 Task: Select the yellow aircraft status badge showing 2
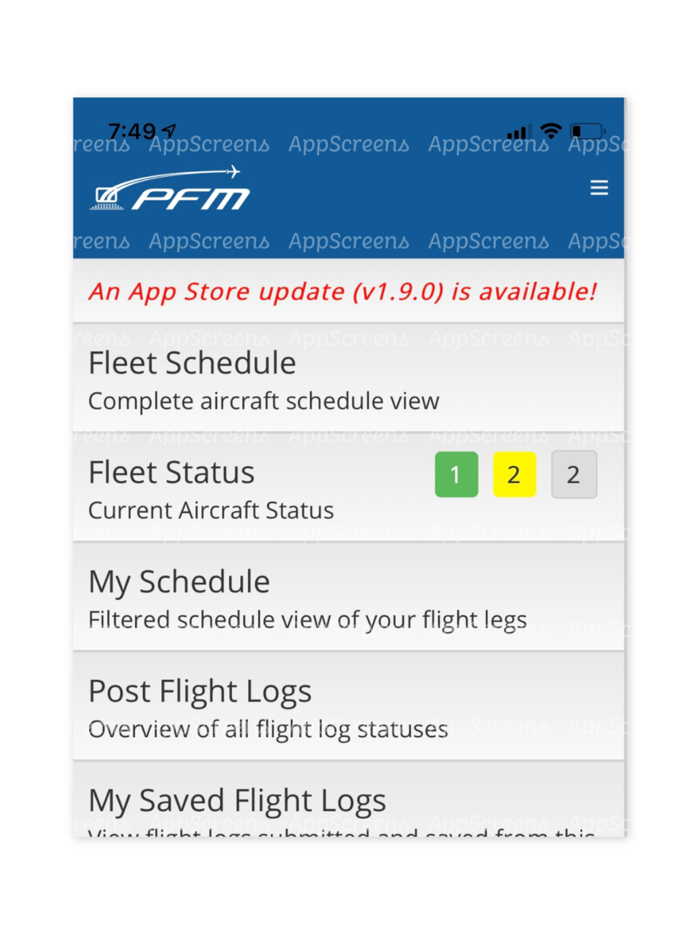(x=514, y=474)
